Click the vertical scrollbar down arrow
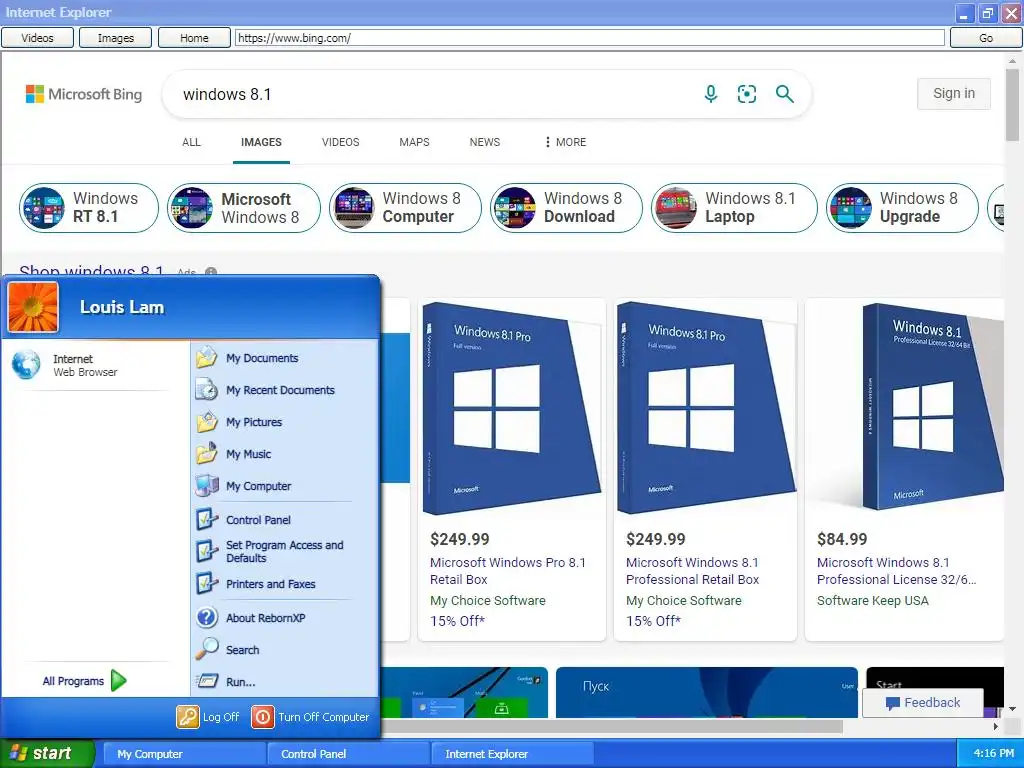Screen dimensions: 1024x768 point(1012,709)
